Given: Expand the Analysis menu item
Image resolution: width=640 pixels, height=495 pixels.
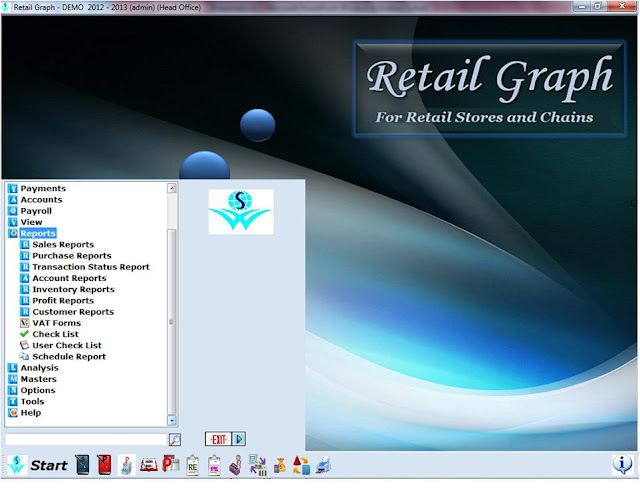Looking at the screenshot, I should click(39, 368).
